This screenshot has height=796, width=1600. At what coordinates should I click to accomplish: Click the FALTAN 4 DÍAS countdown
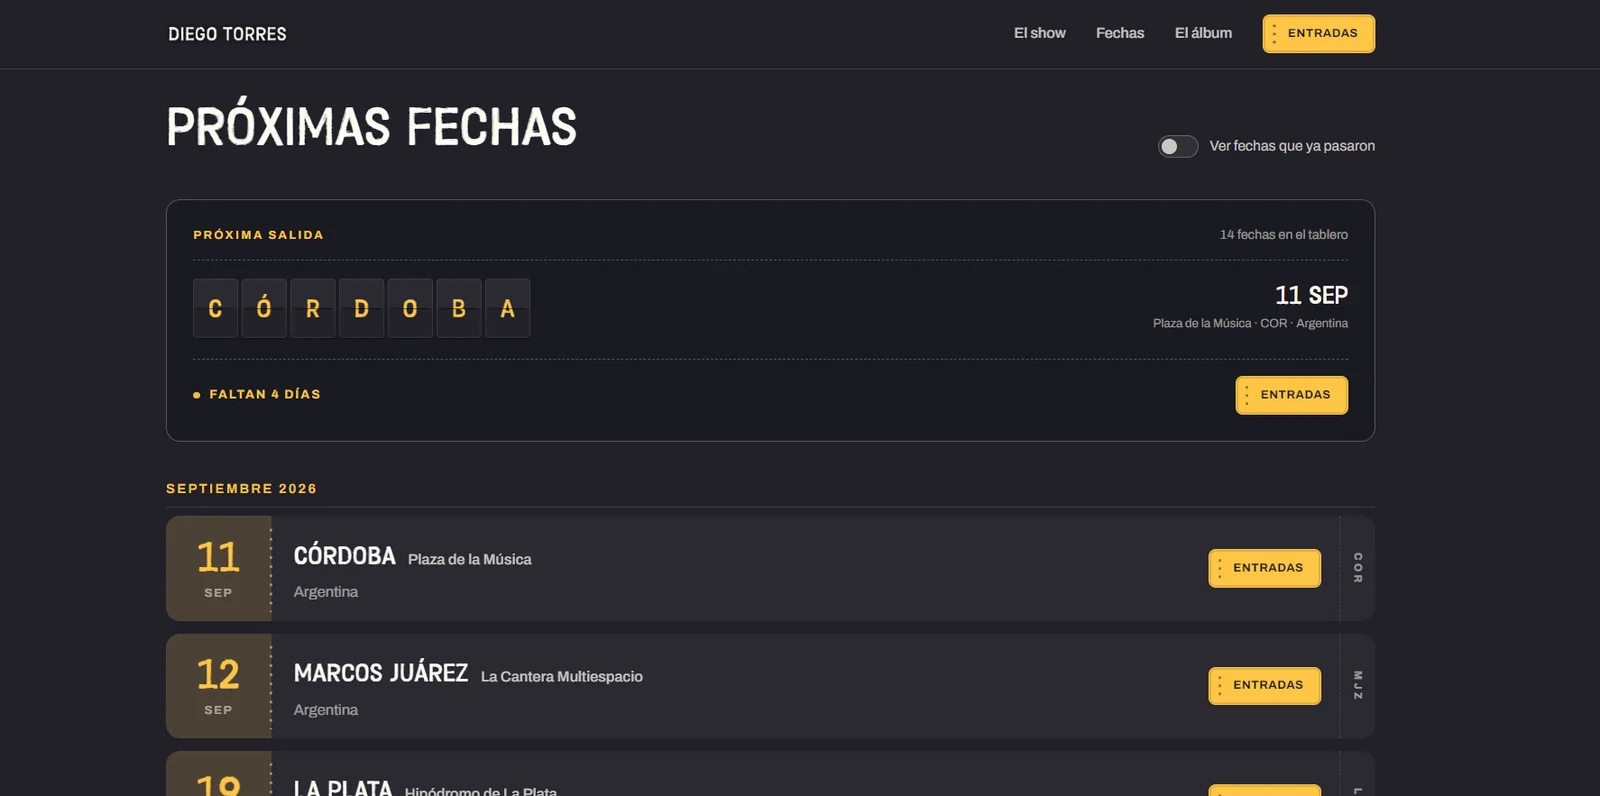257,395
